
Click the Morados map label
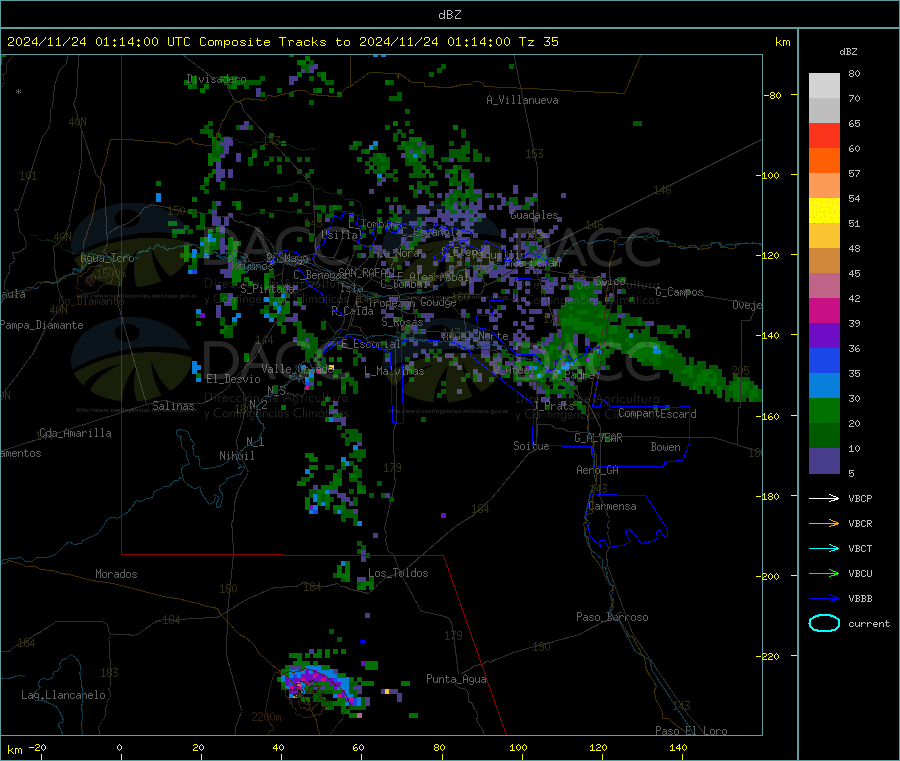coord(116,574)
